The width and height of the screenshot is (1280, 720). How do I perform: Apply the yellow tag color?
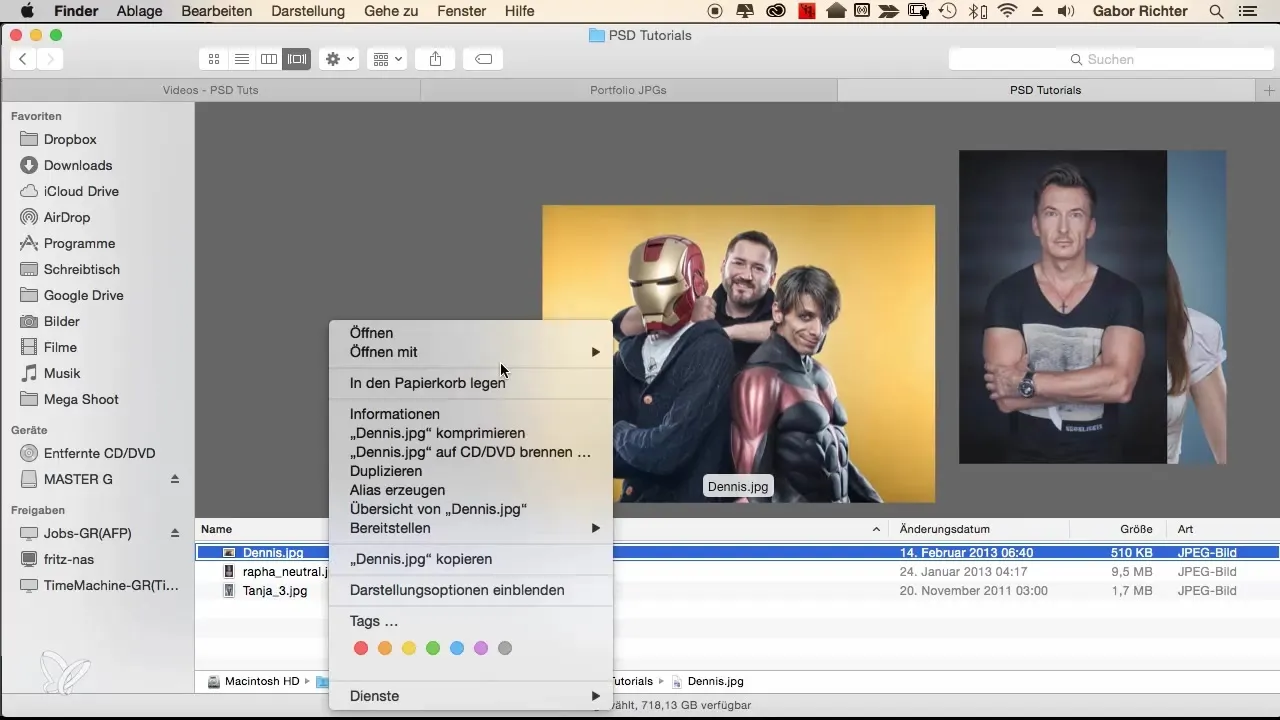pos(409,649)
